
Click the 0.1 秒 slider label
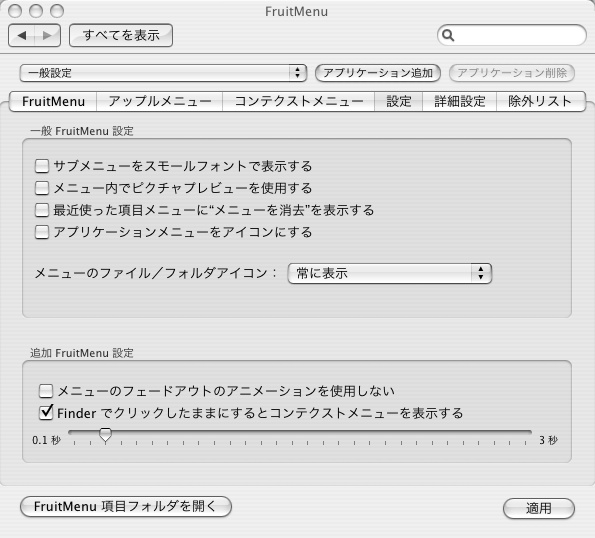tap(46, 440)
